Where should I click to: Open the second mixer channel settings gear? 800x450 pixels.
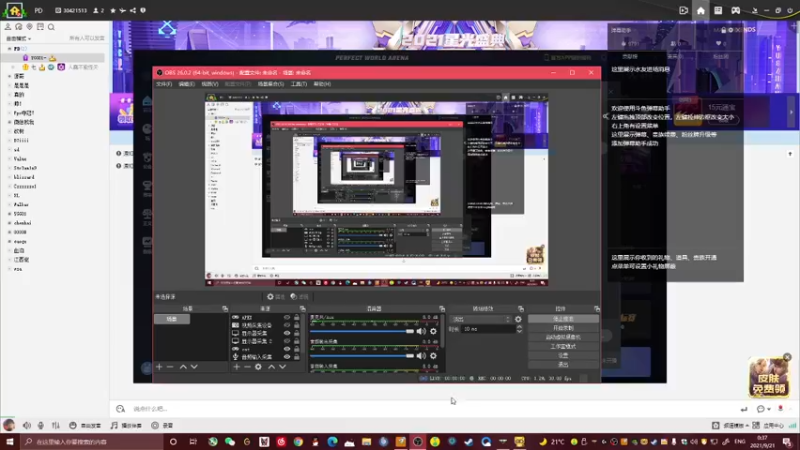click(x=433, y=356)
